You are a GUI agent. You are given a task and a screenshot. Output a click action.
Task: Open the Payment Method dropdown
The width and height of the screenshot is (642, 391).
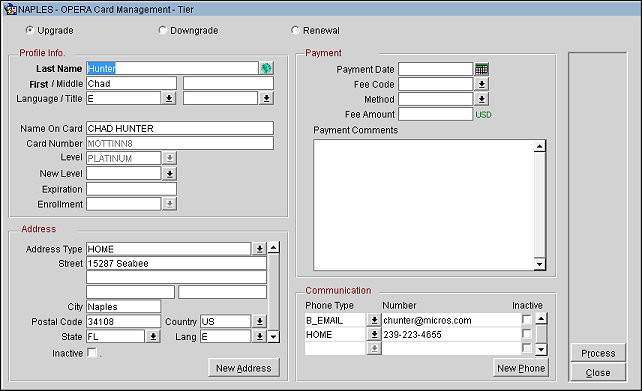tap(482, 99)
